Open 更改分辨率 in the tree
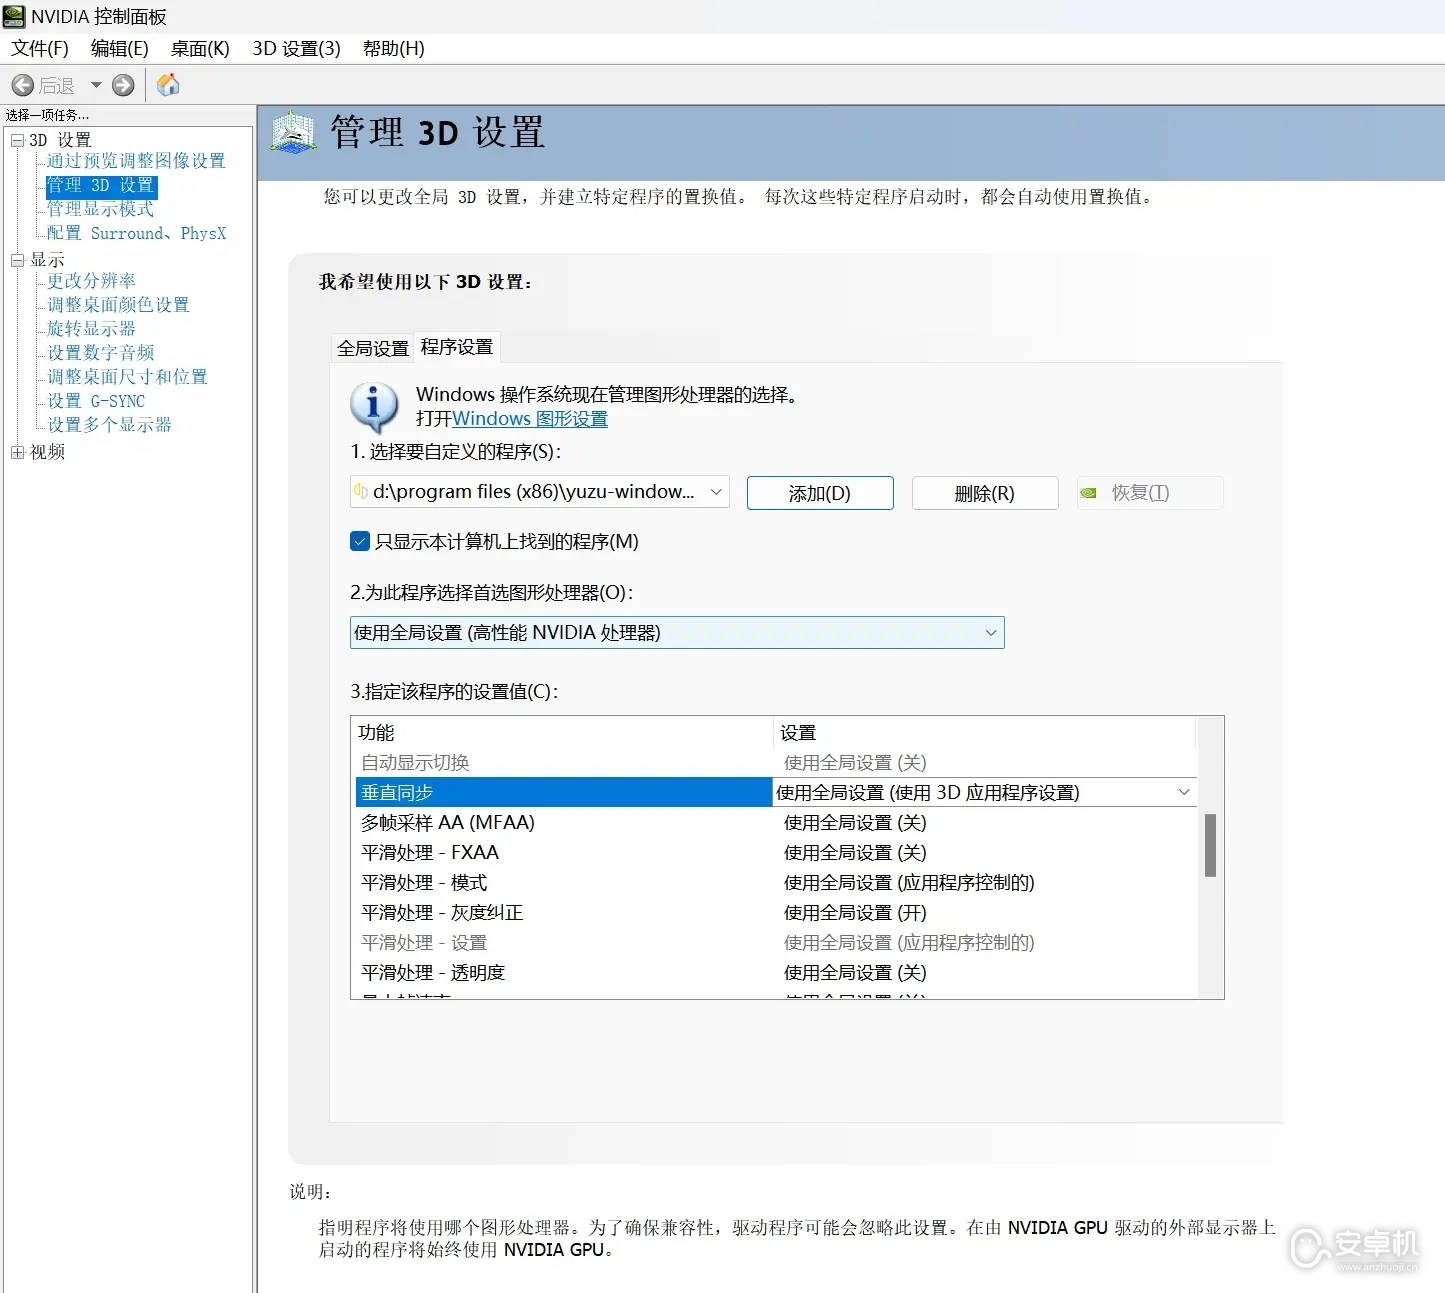 (91, 281)
